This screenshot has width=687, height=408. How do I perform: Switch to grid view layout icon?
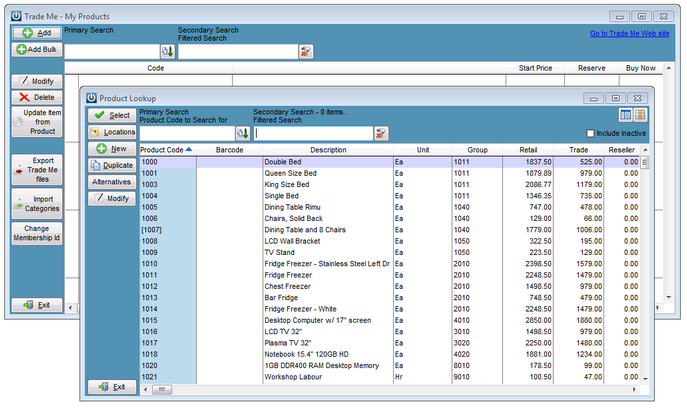(640, 115)
